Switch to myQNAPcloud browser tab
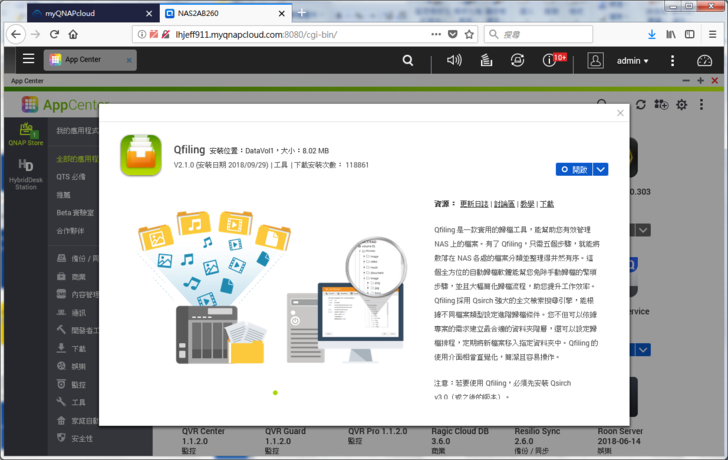Viewport: 728px width, 460px height. 78,14
